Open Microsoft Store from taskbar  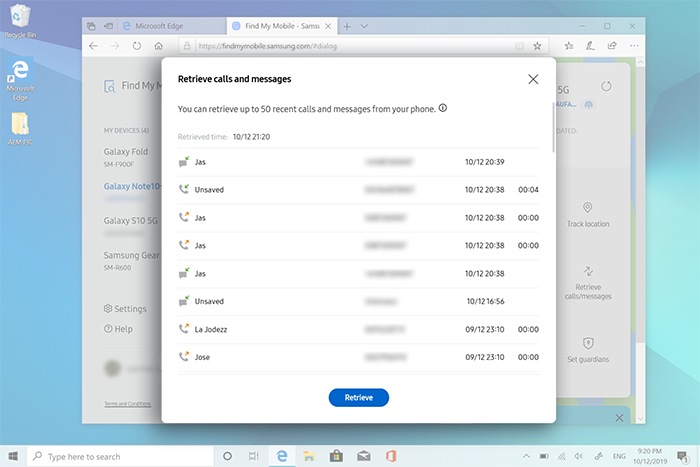point(336,456)
